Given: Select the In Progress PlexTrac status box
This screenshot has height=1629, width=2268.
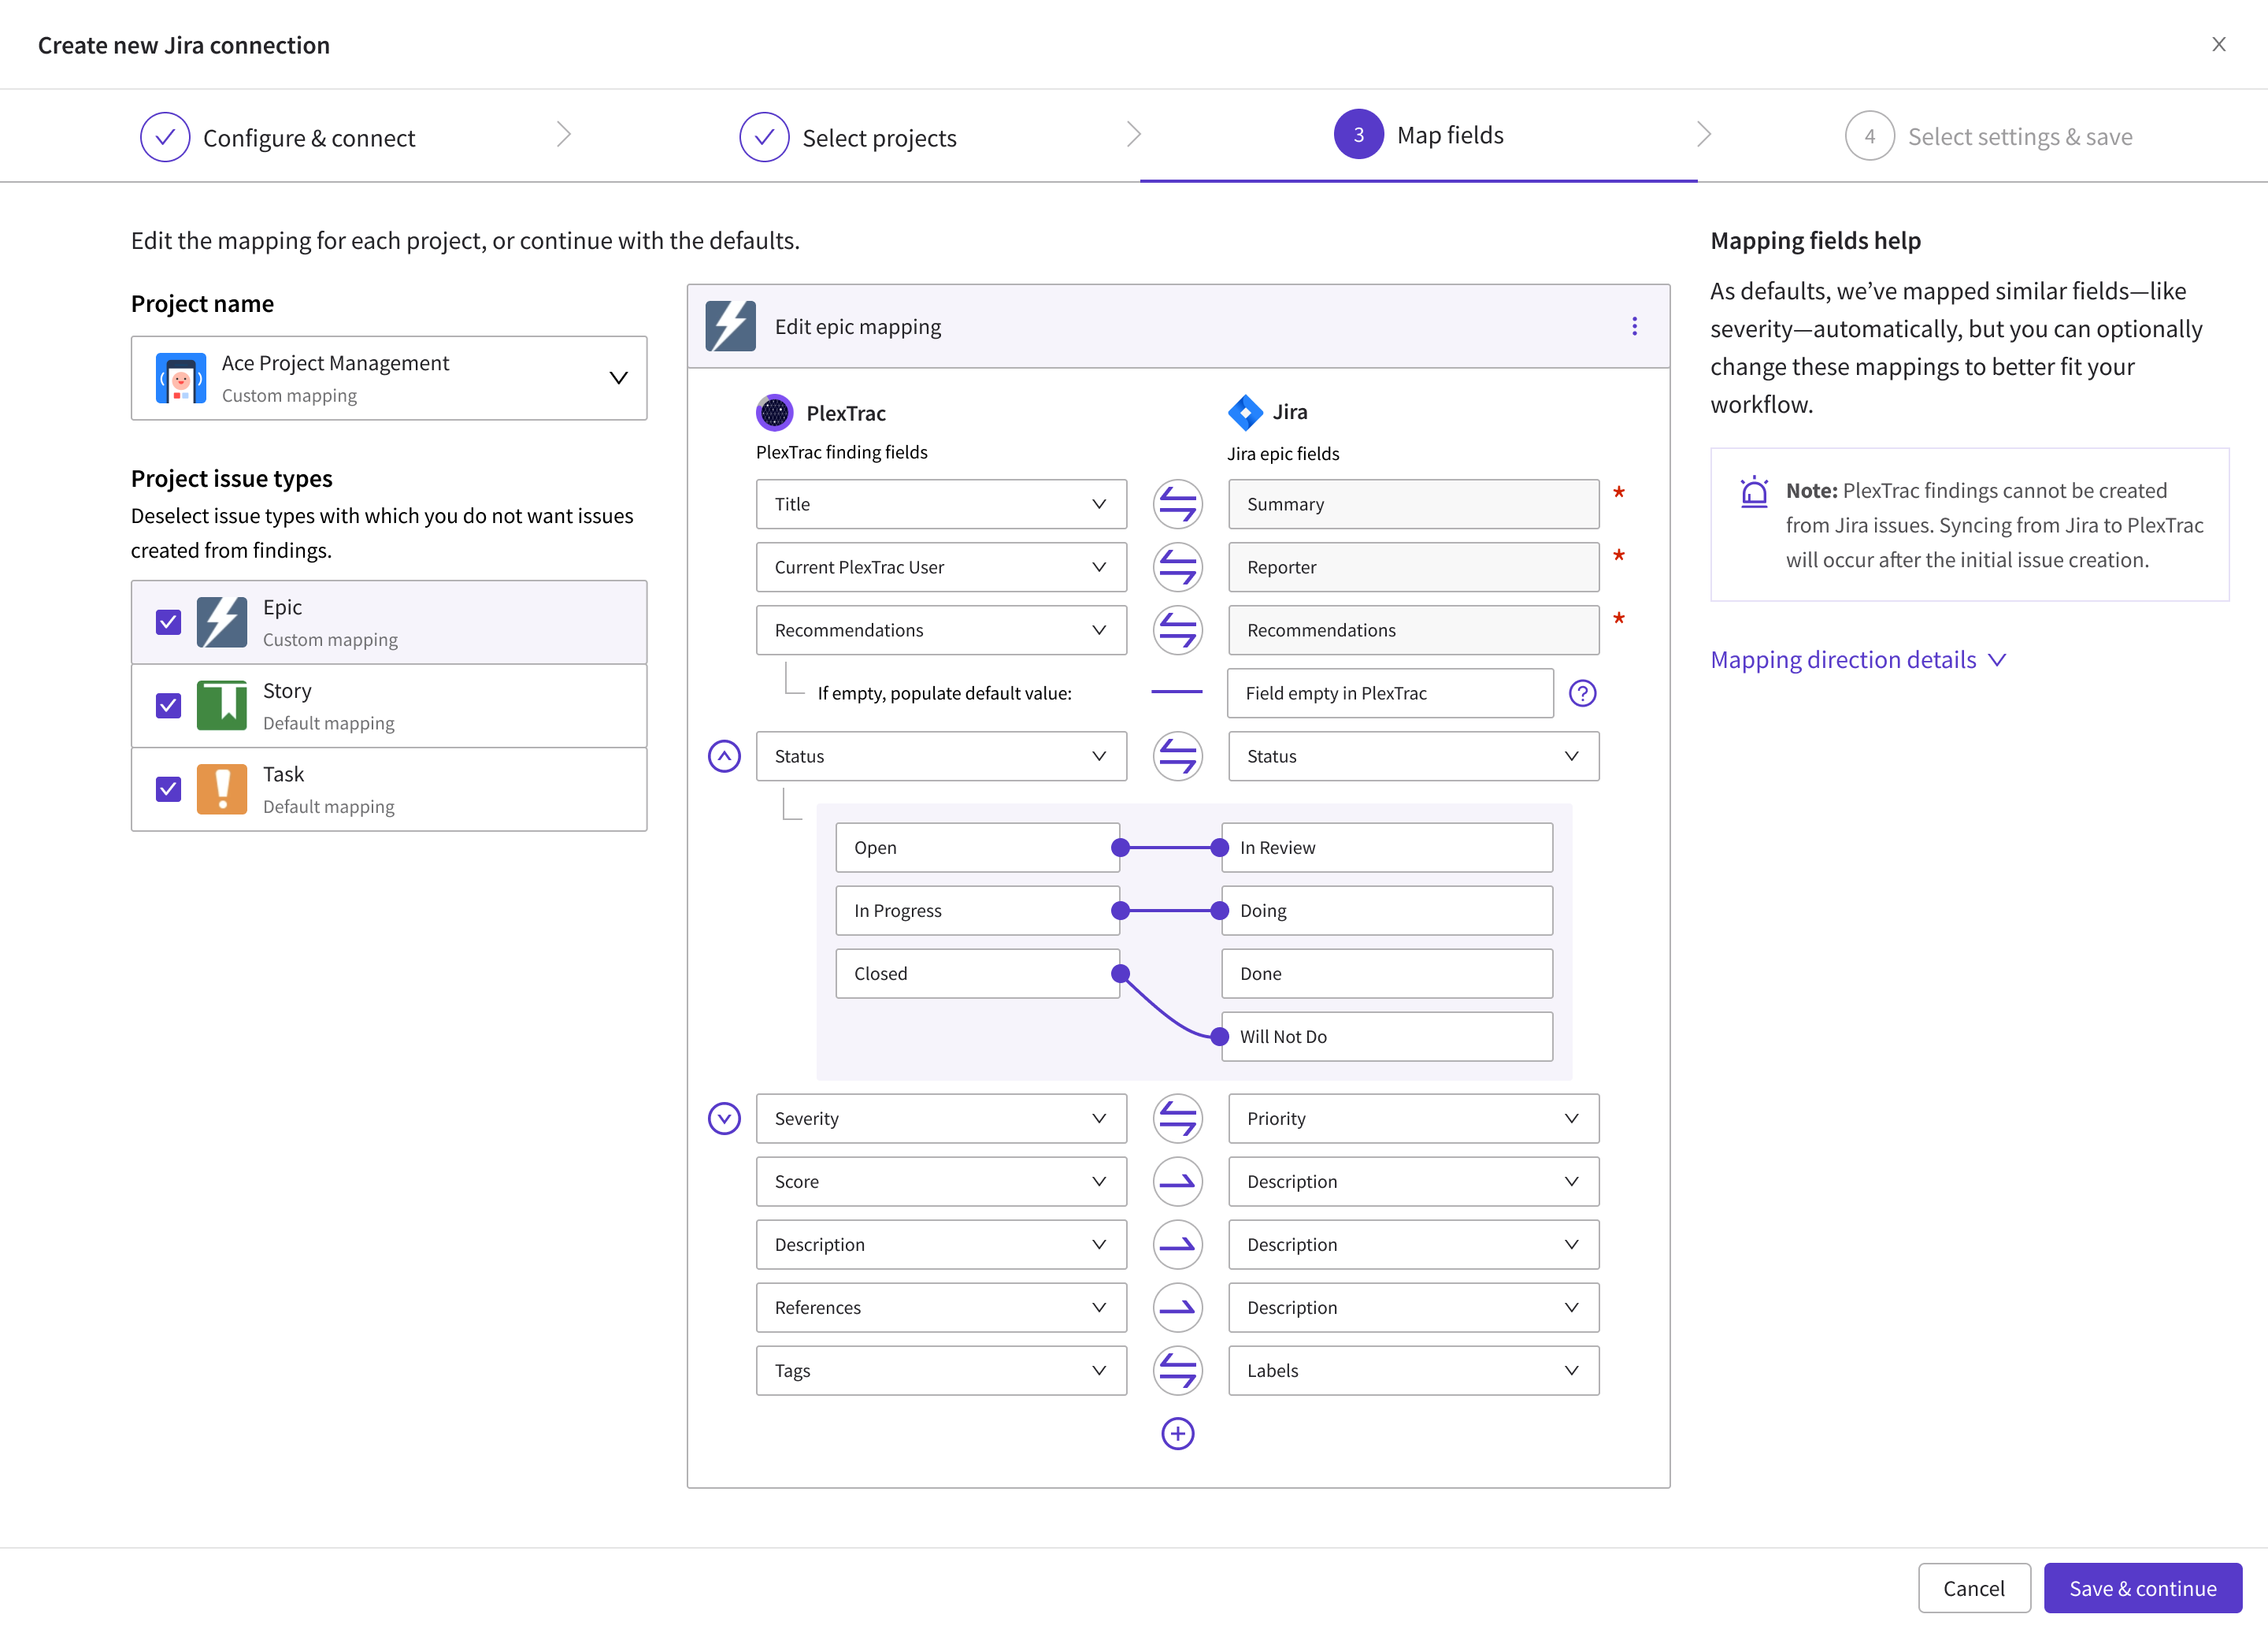Looking at the screenshot, I should tap(977, 910).
